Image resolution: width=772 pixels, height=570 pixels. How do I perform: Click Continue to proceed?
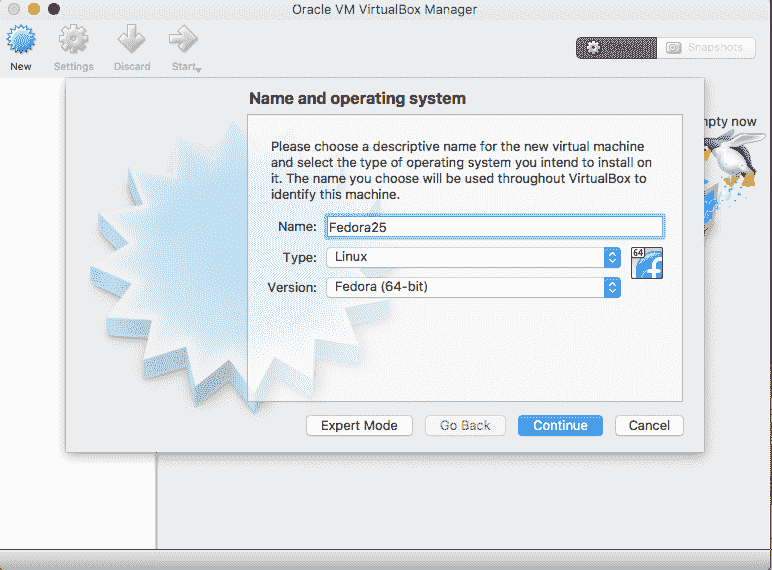(560, 425)
